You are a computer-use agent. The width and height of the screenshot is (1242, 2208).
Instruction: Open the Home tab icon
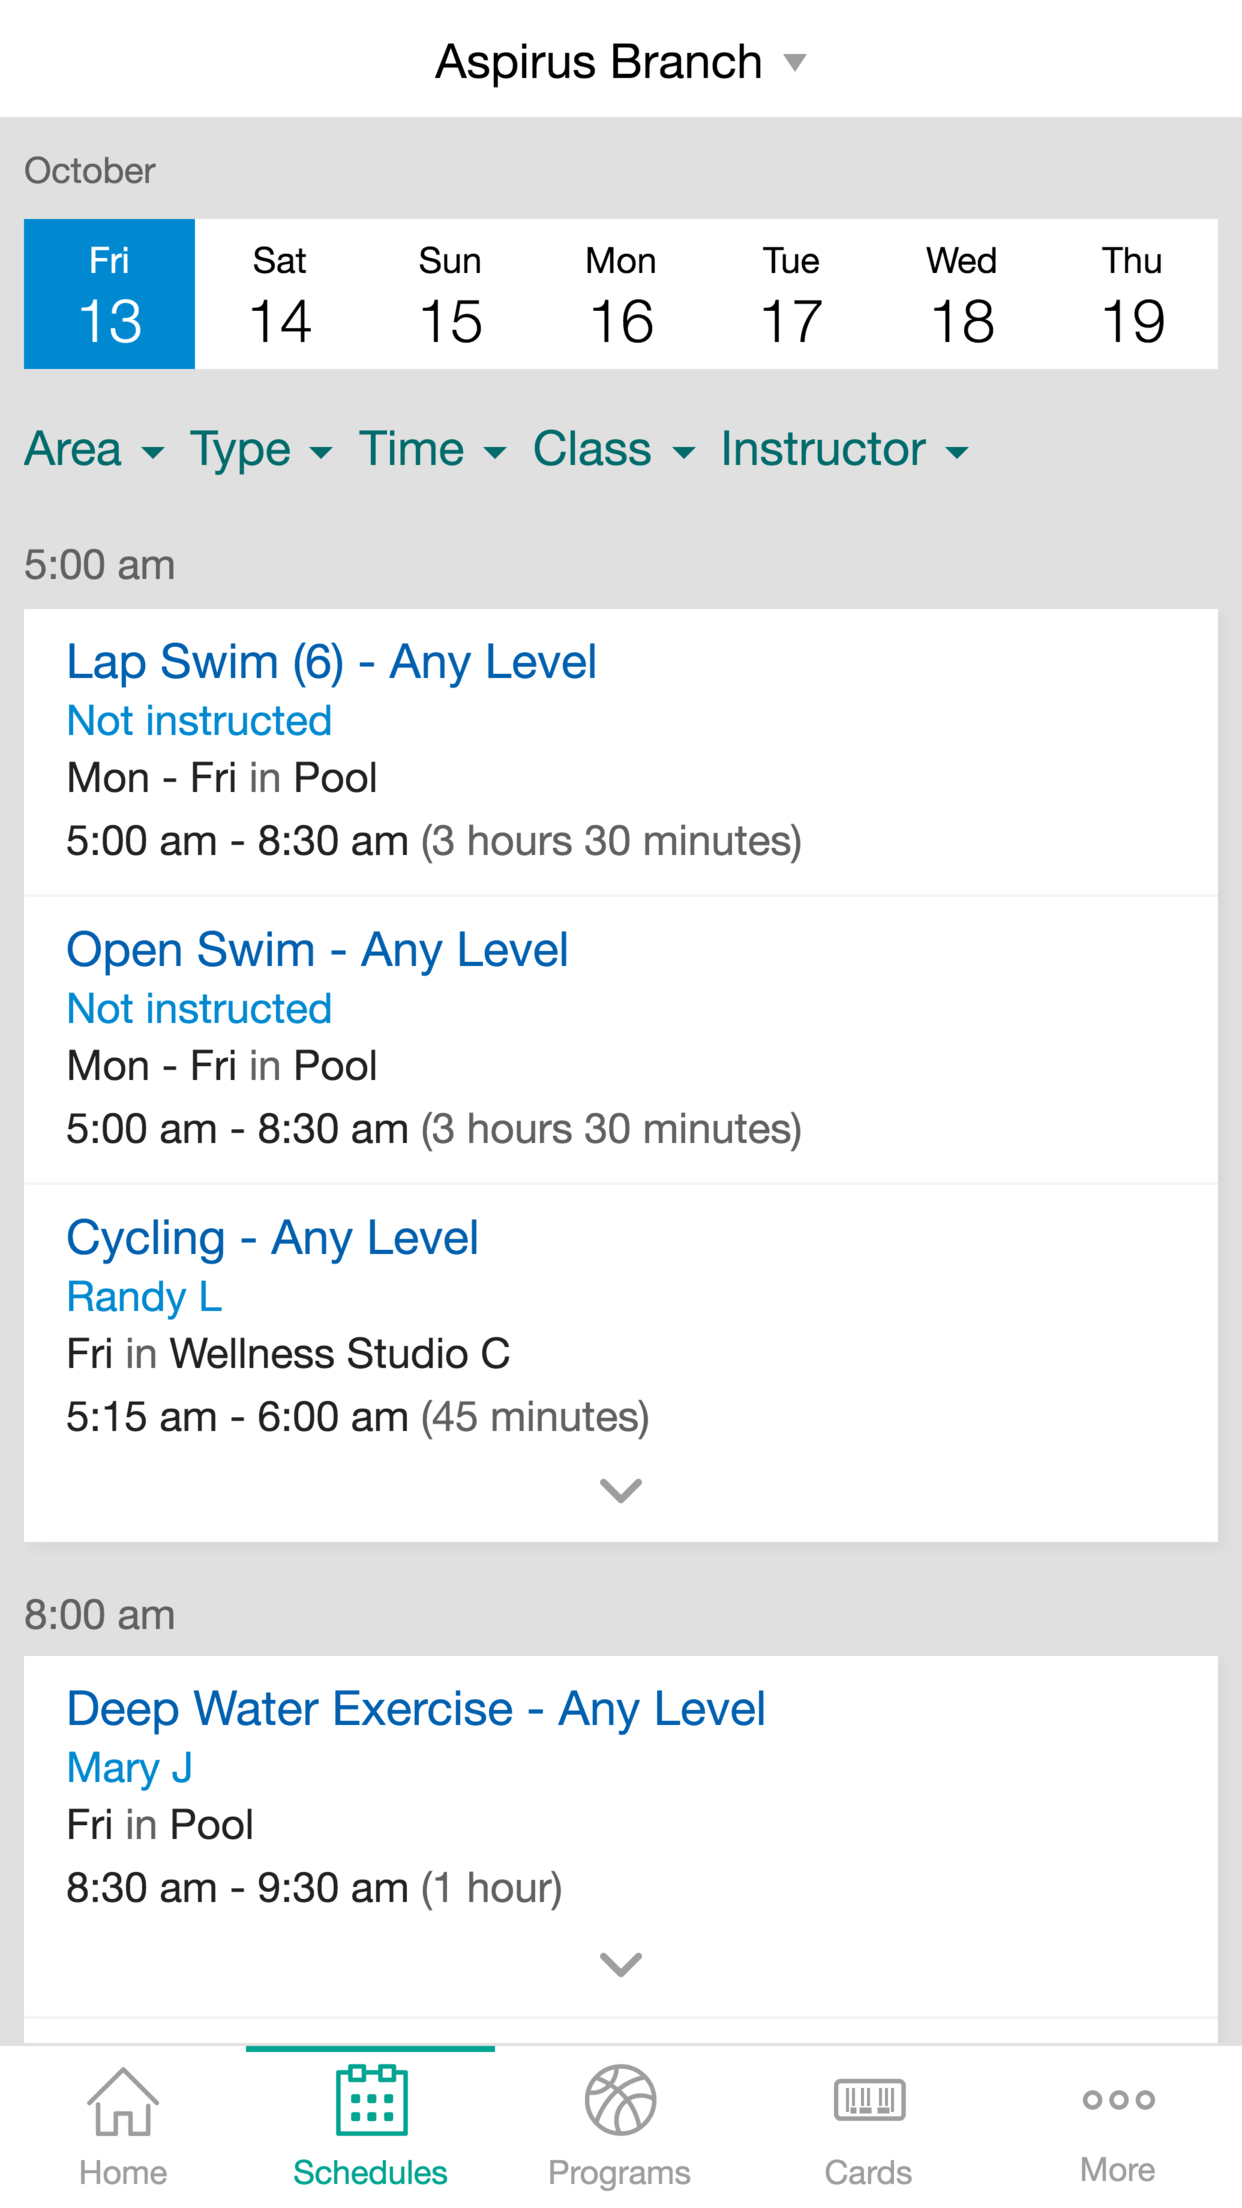click(x=123, y=2101)
